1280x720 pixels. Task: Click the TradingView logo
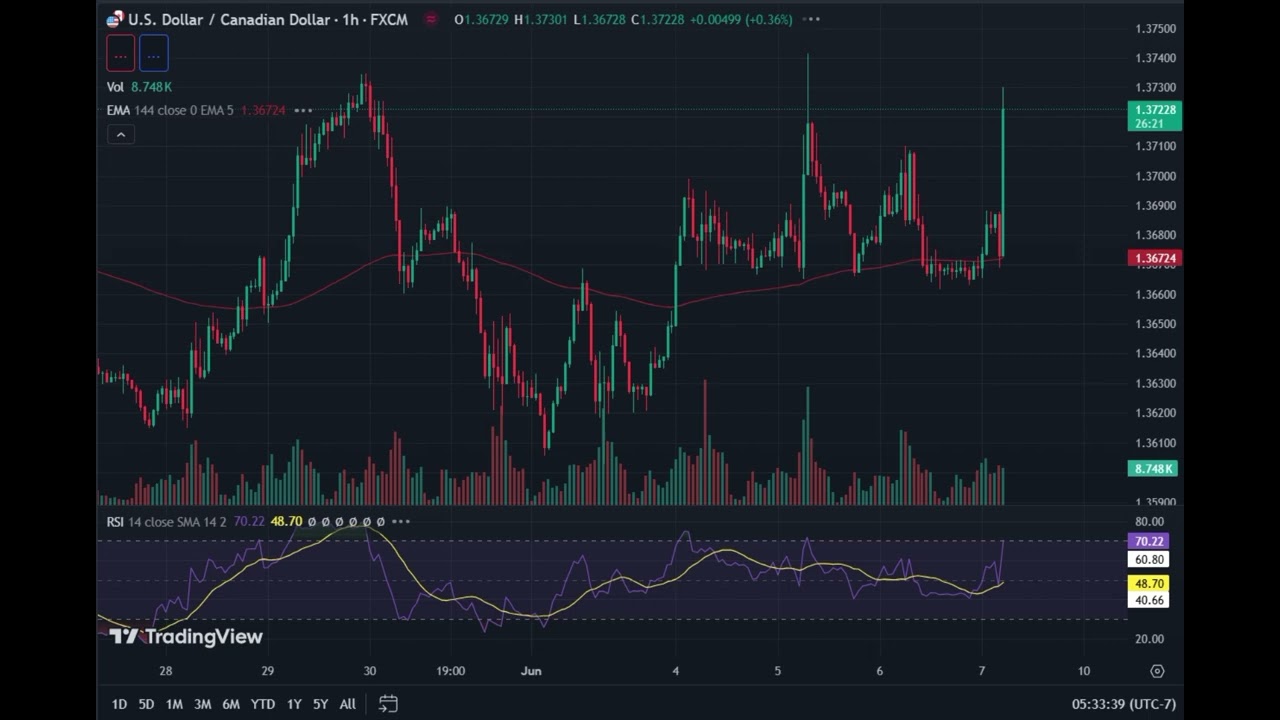[x=186, y=637]
